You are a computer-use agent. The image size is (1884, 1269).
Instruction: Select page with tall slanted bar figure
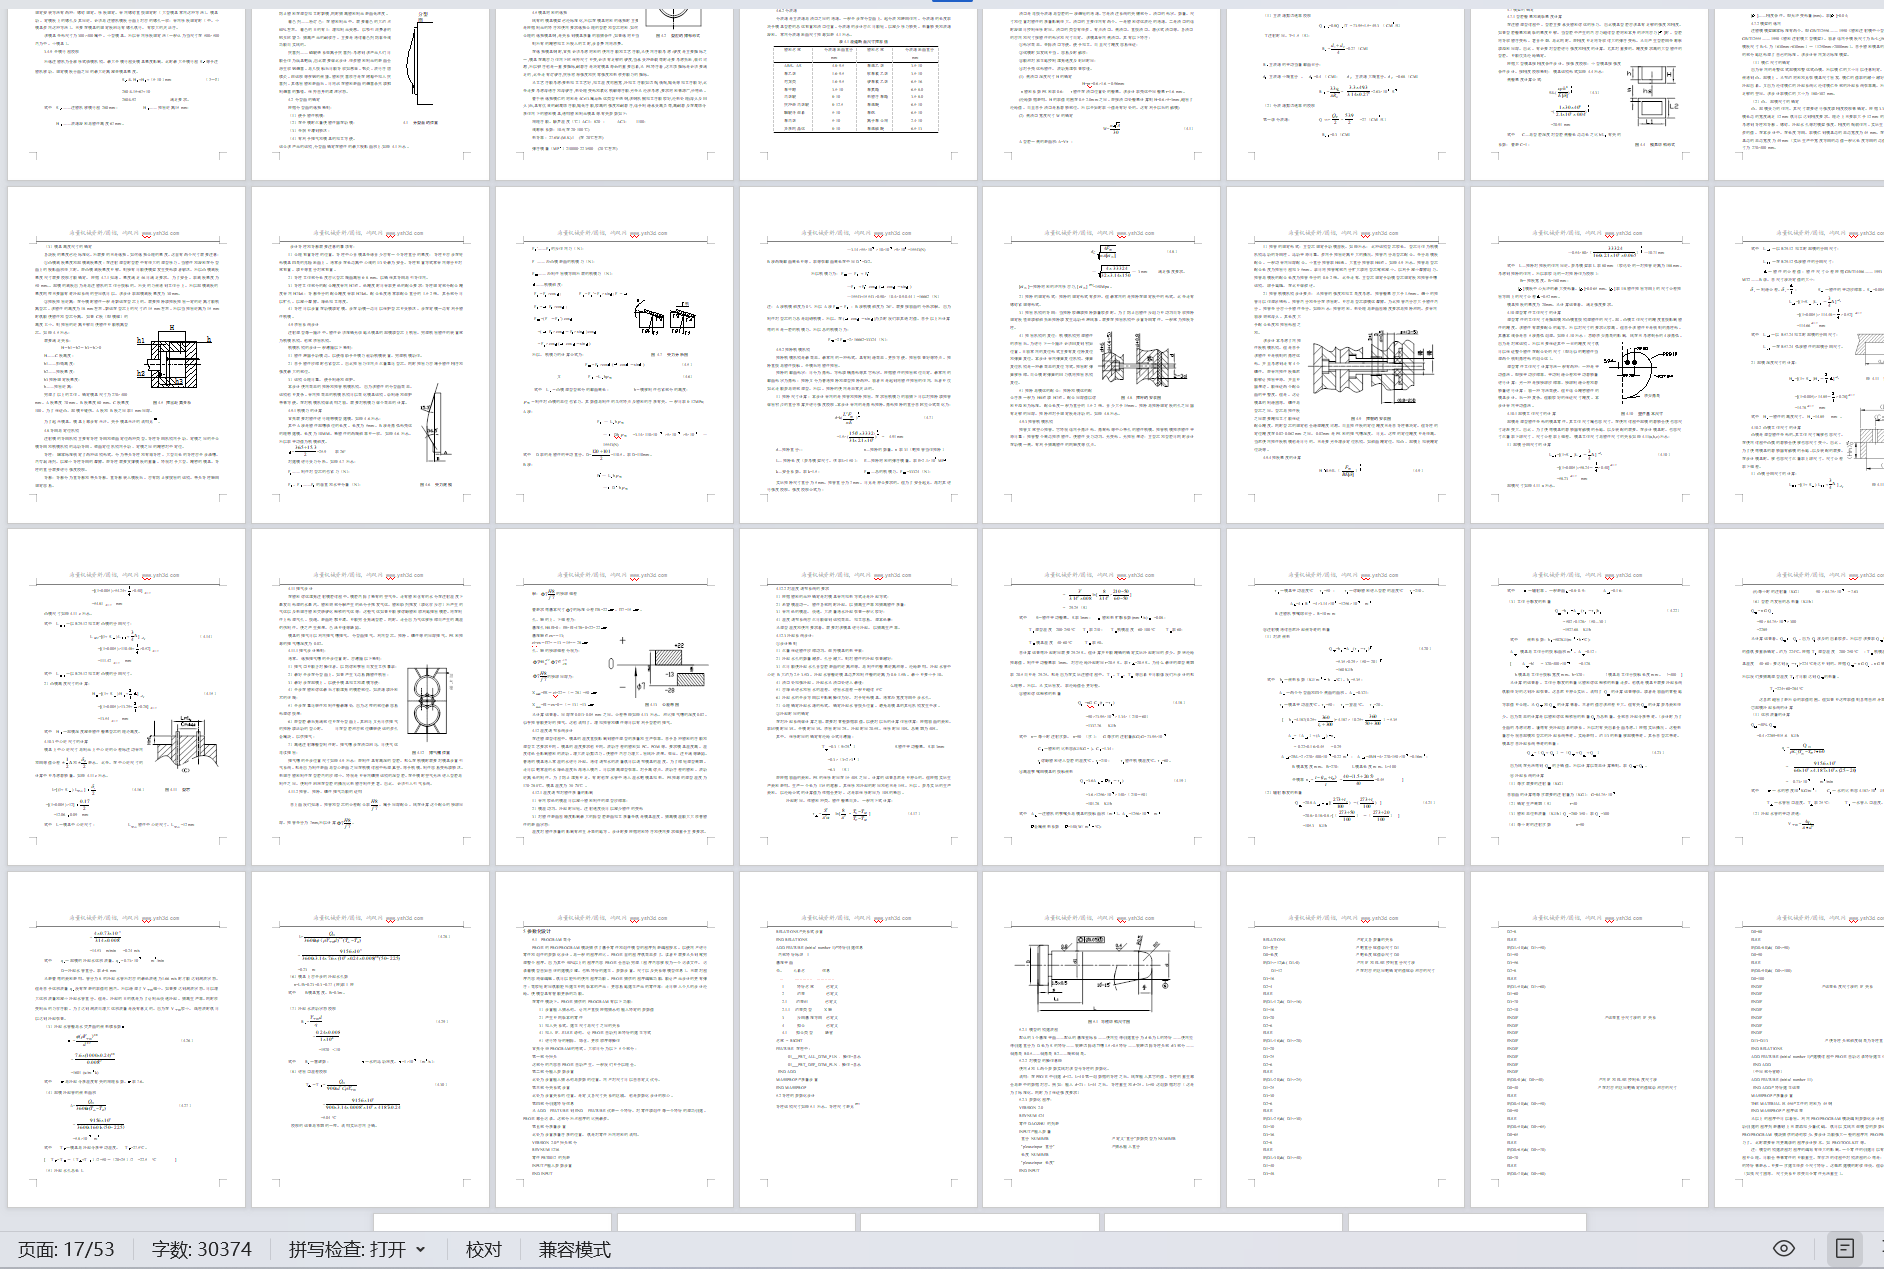coord(370,355)
